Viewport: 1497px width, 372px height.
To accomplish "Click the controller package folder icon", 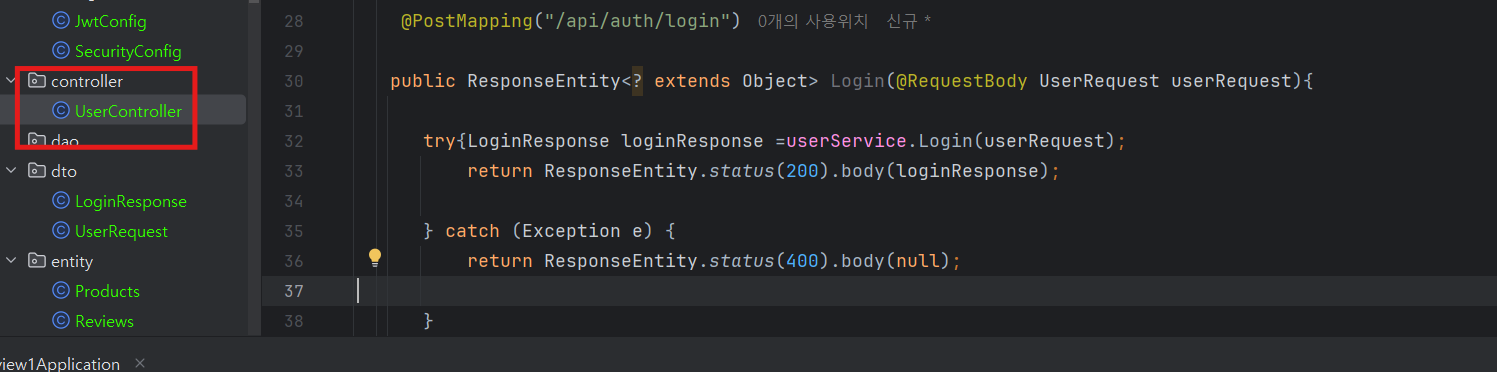I will click(x=36, y=81).
